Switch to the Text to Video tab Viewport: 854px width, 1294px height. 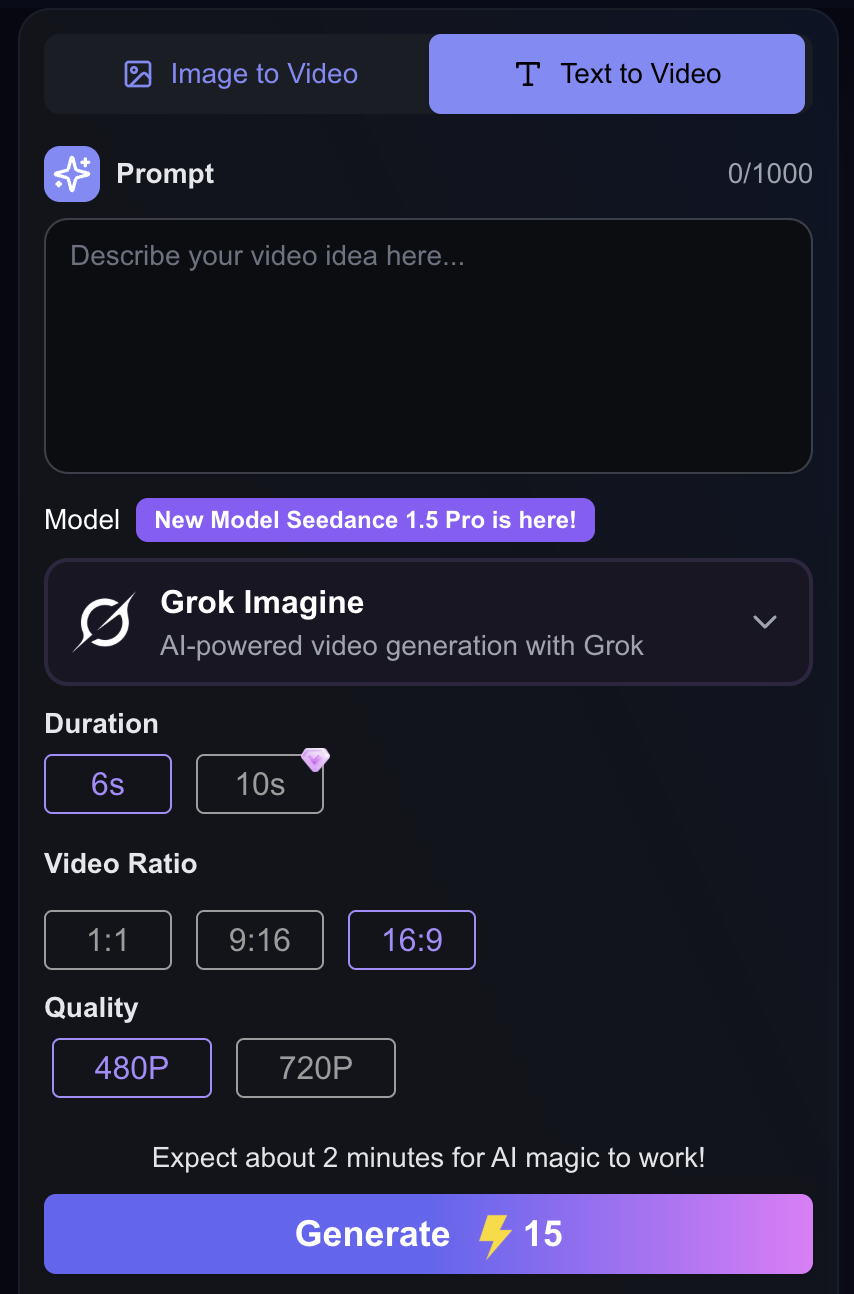pos(617,74)
